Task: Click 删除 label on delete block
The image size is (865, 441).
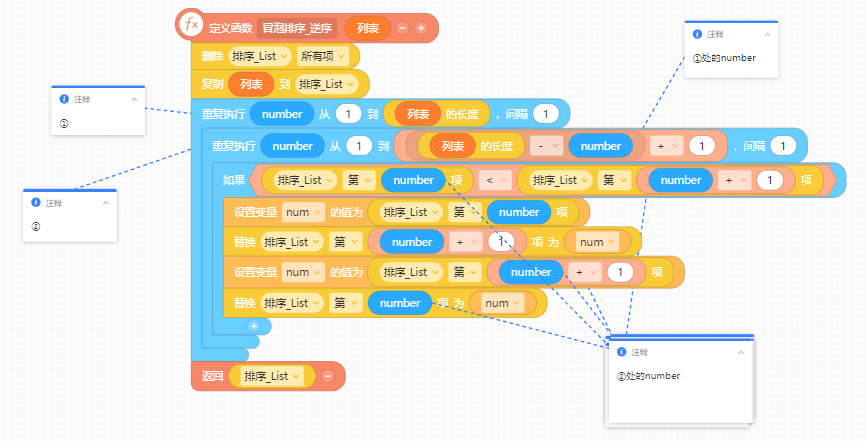Action: point(212,56)
